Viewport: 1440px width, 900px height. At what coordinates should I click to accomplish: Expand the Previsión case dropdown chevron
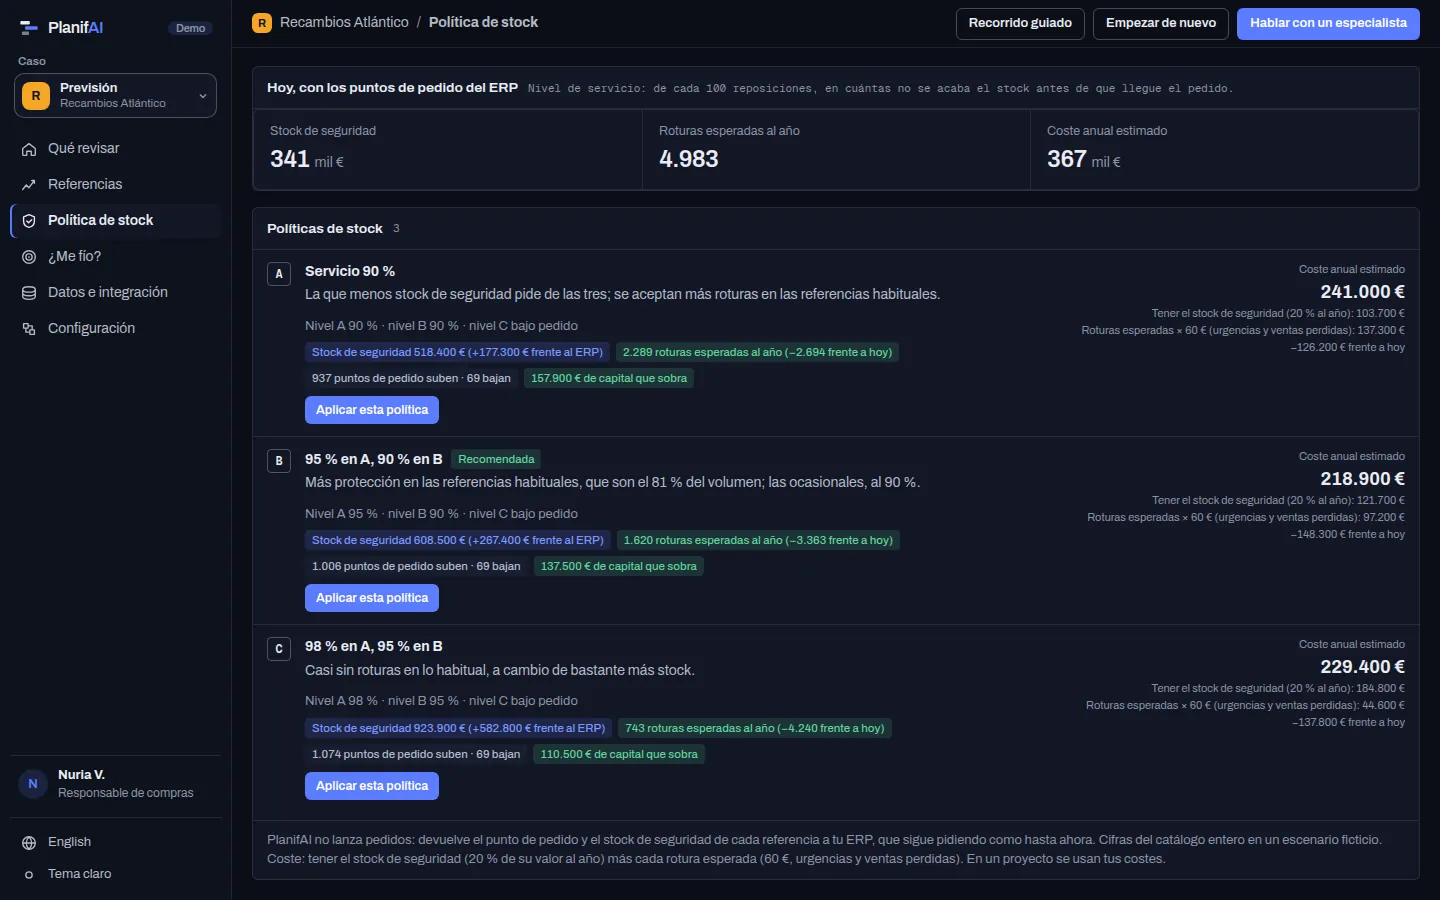tap(203, 96)
